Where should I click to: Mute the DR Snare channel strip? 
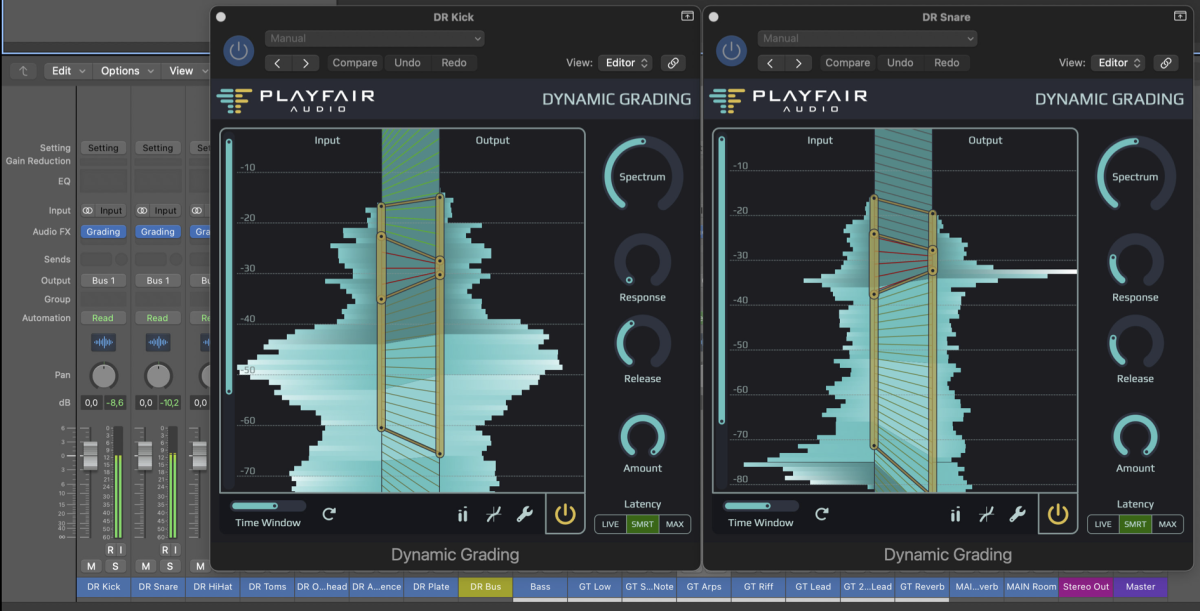point(146,566)
